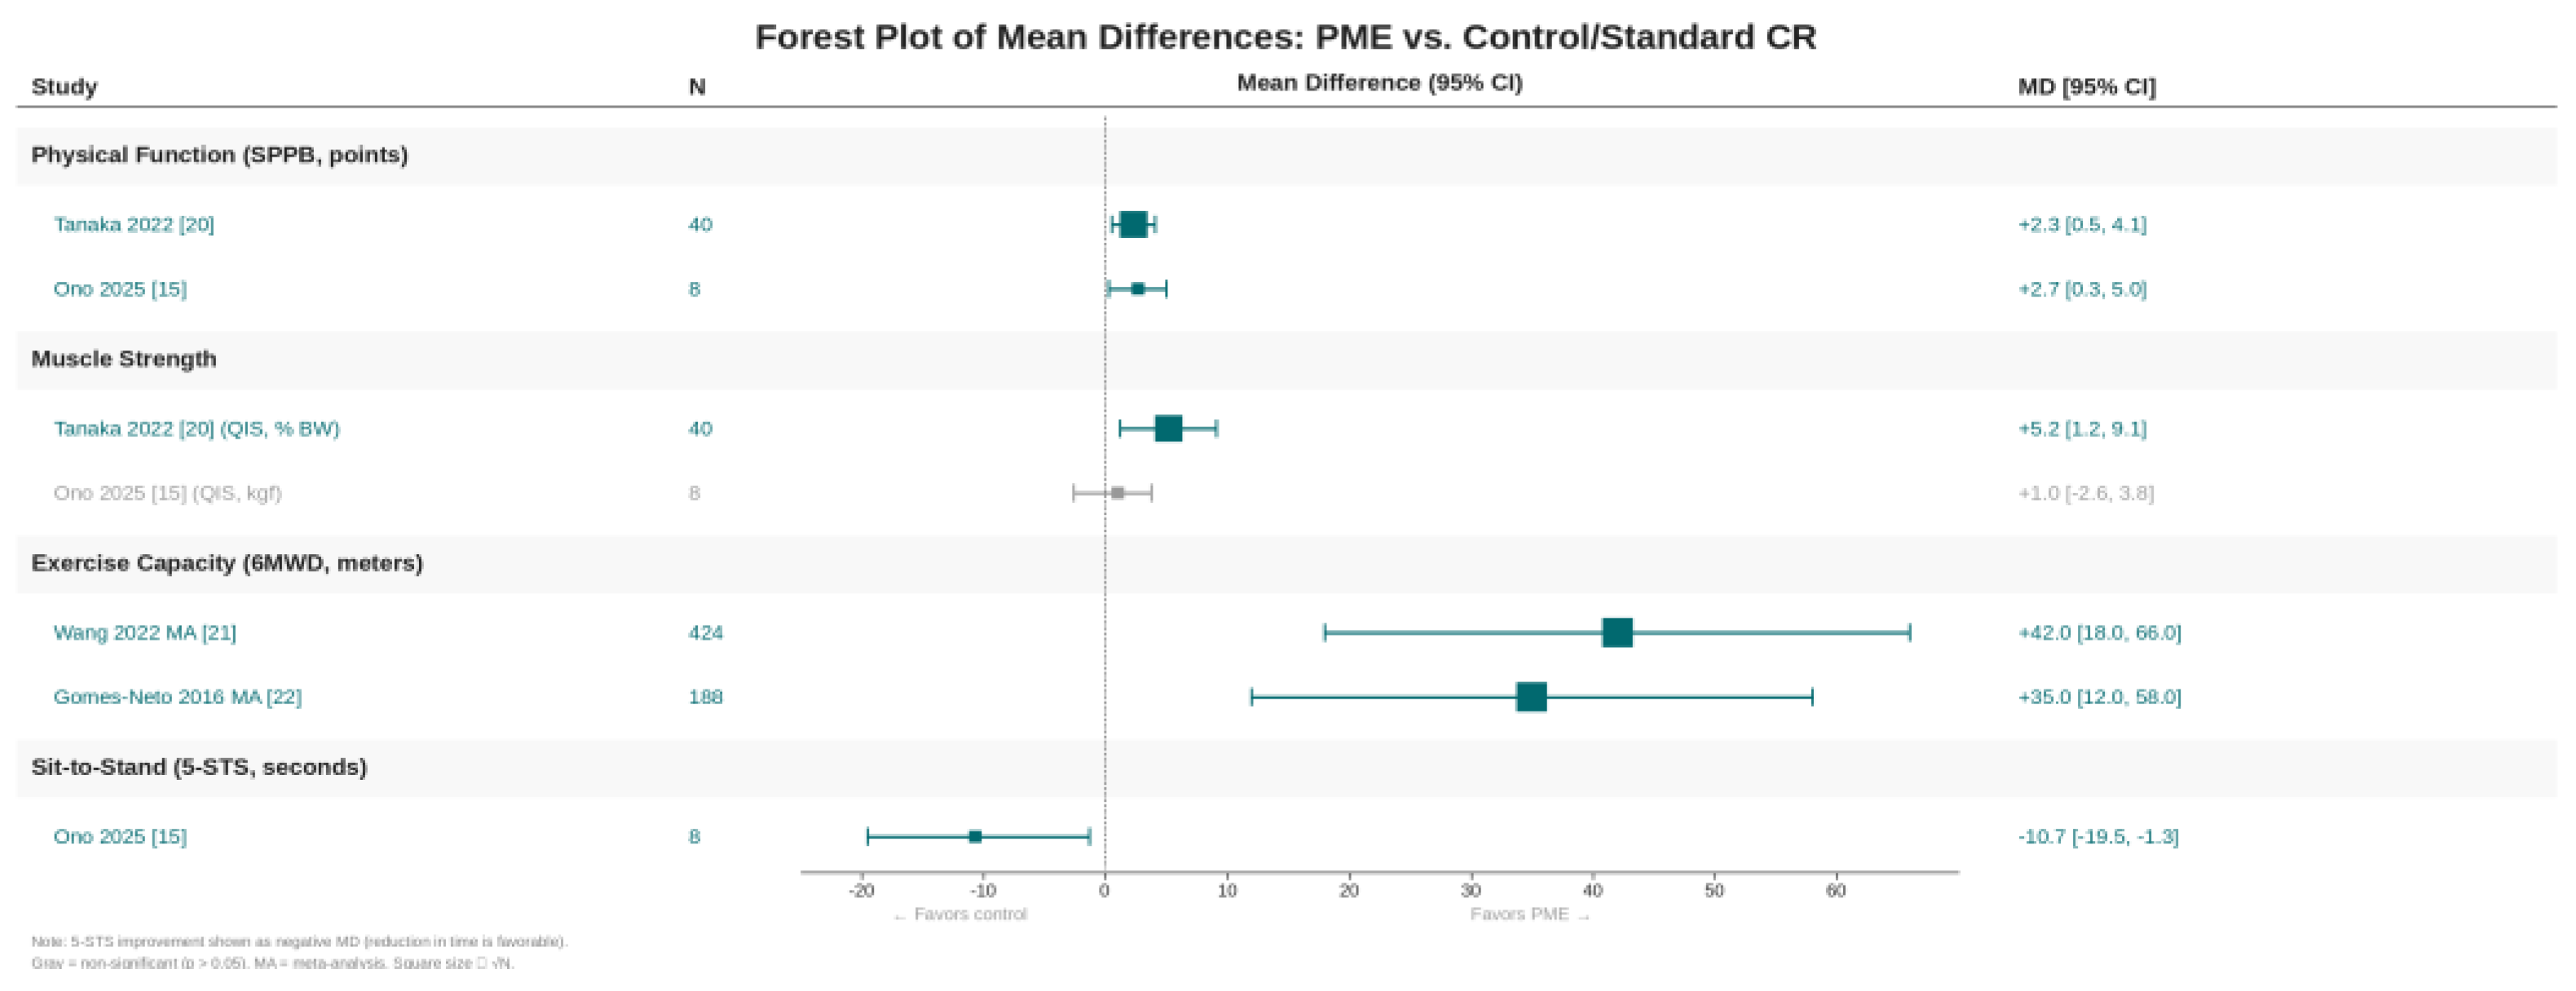Screen dimensions: 2576x991
Task: Click the Ono 2025 [15] SPPB study label
Action: 120,289
